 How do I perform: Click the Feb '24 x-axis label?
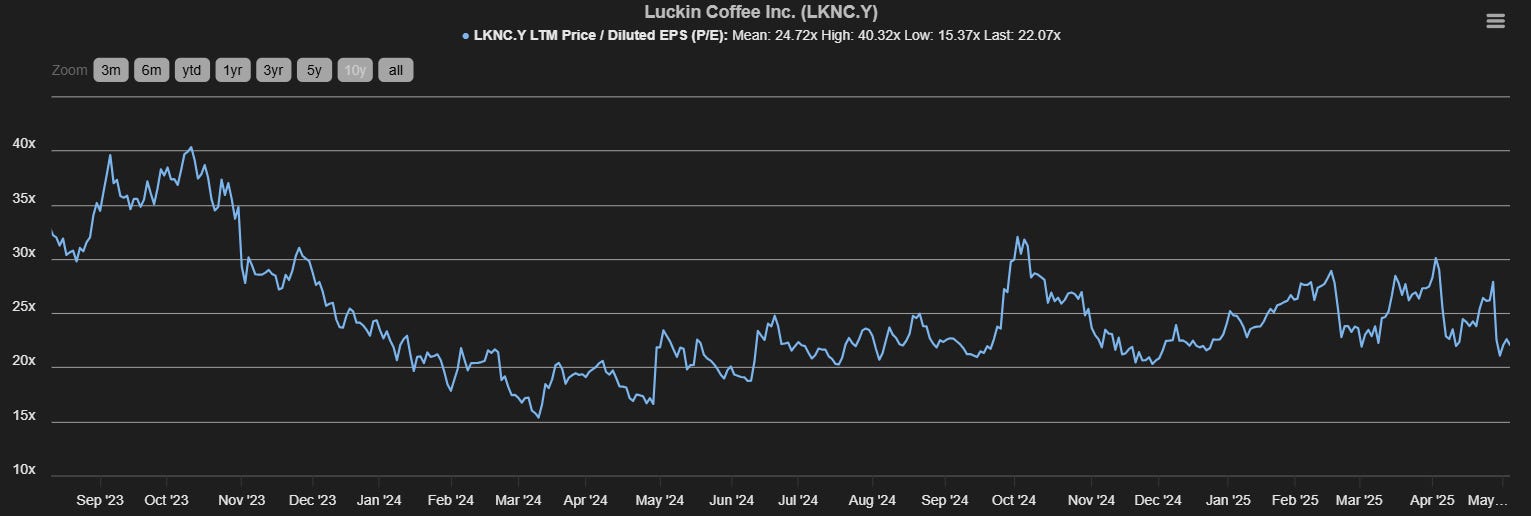click(450, 500)
